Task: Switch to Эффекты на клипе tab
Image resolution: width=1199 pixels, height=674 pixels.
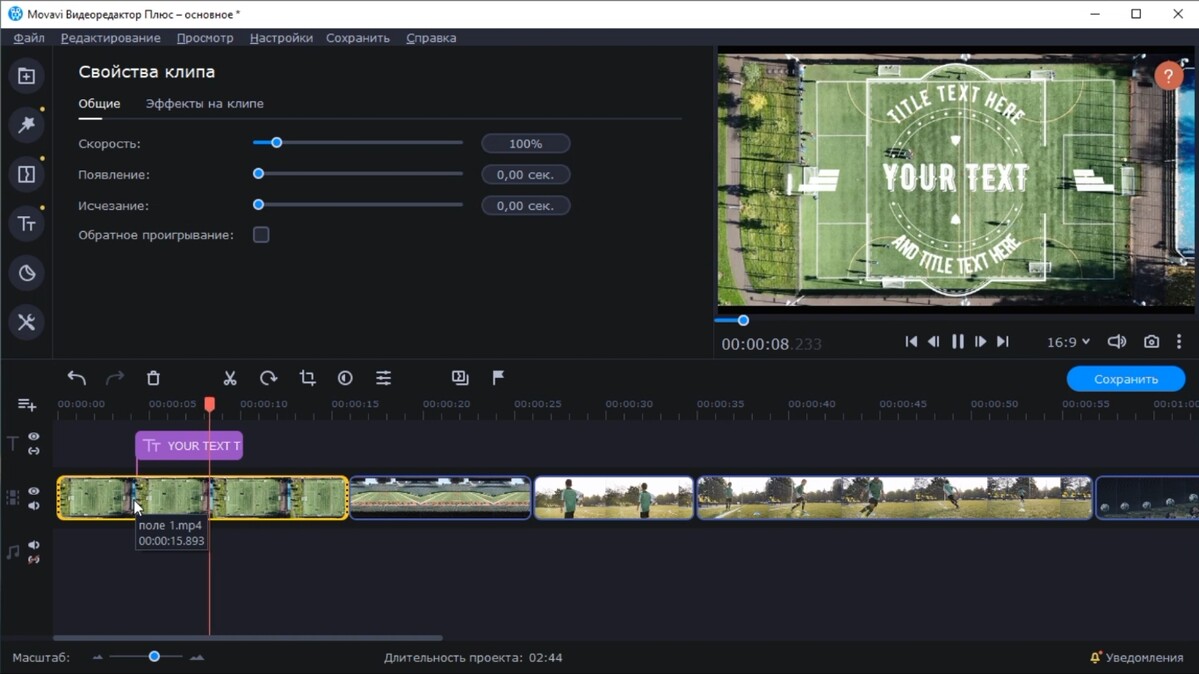Action: (205, 103)
